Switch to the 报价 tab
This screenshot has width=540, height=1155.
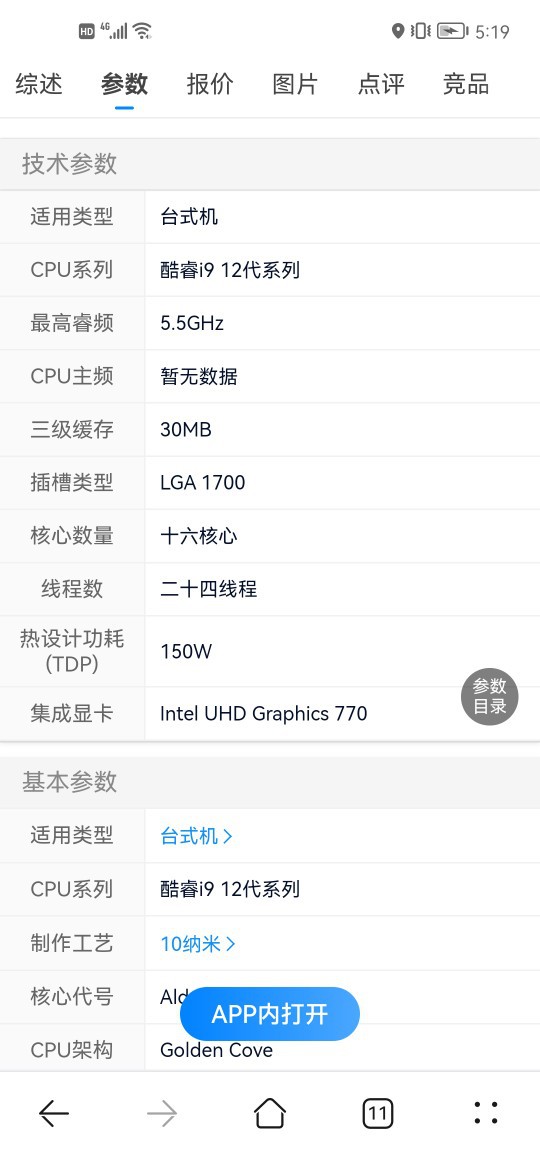tap(210, 84)
